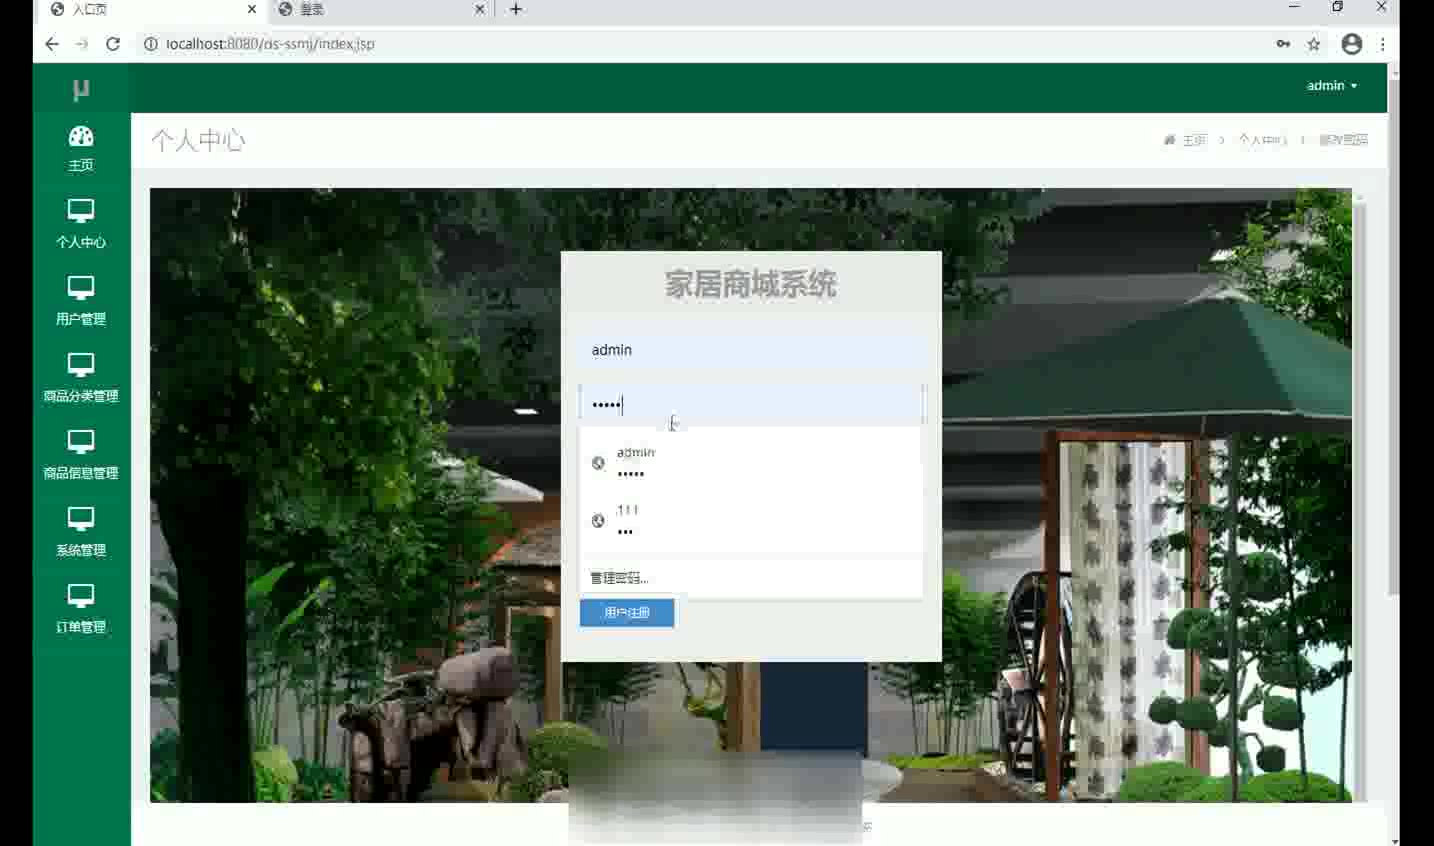Viewport: 1434px width, 846px height.
Task: Open saved passwords key icon in address bar
Action: click(x=1283, y=44)
